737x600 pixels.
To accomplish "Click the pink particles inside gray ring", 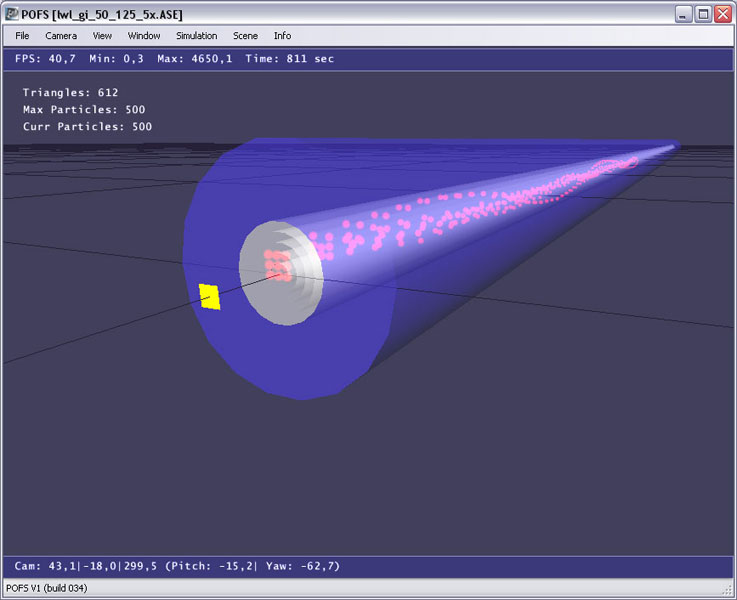I will point(277,264).
